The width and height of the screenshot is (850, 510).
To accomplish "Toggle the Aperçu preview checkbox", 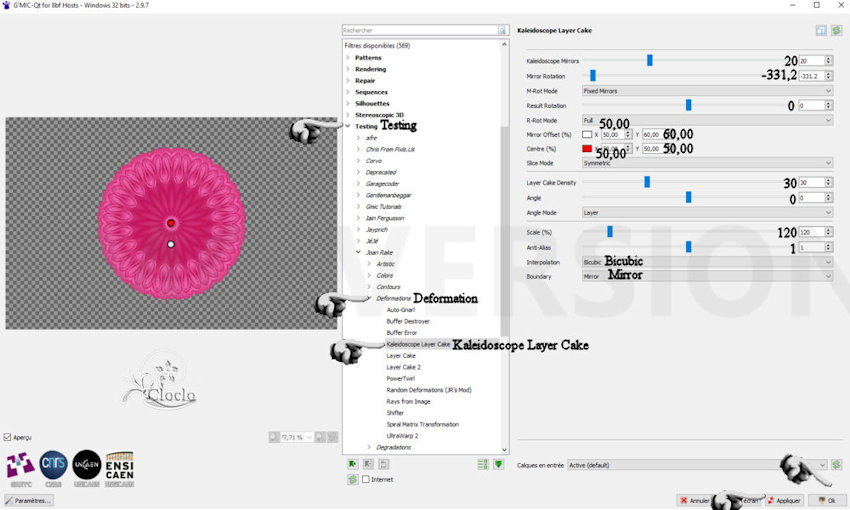I will point(9,437).
